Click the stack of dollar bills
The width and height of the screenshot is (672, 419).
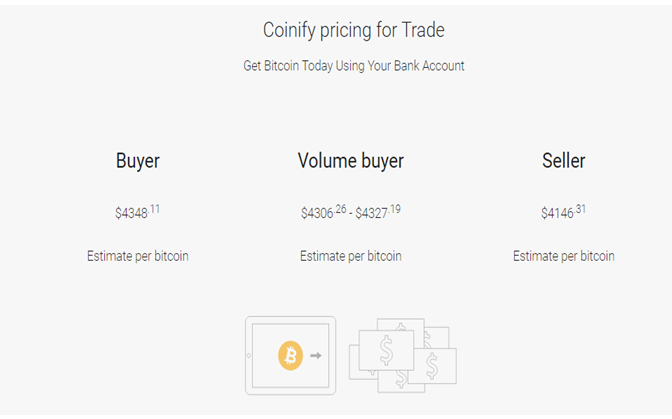click(x=403, y=355)
